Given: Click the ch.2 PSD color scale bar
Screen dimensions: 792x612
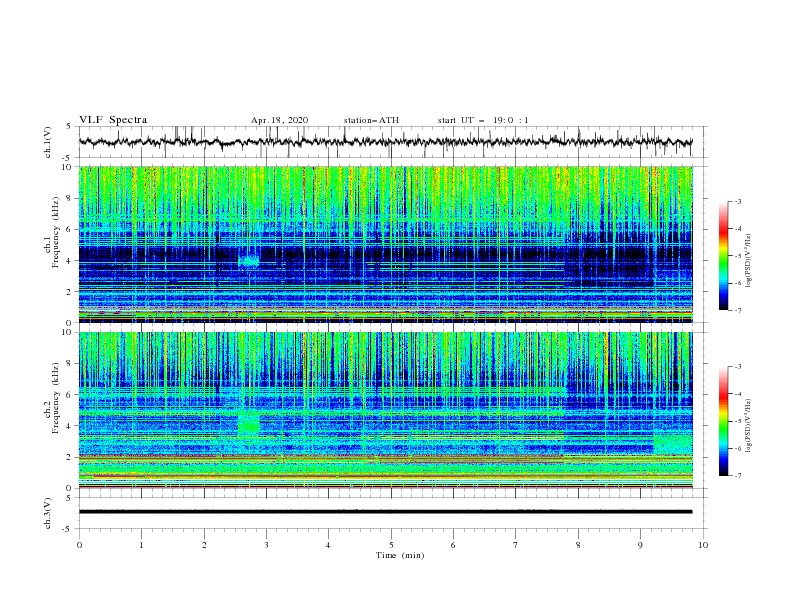Looking at the screenshot, I should (723, 421).
